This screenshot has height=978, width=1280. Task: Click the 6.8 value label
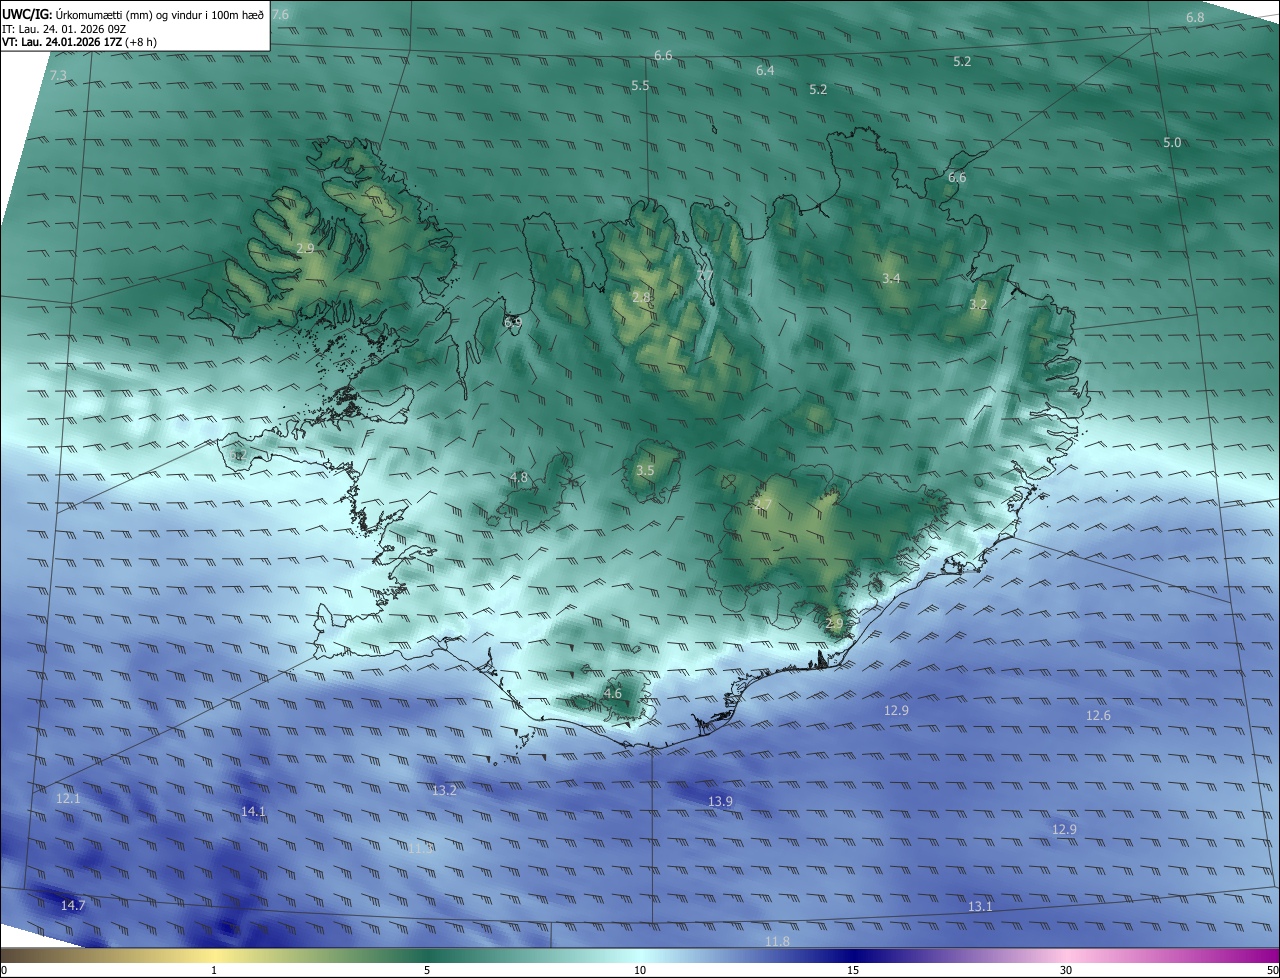click(x=1195, y=18)
